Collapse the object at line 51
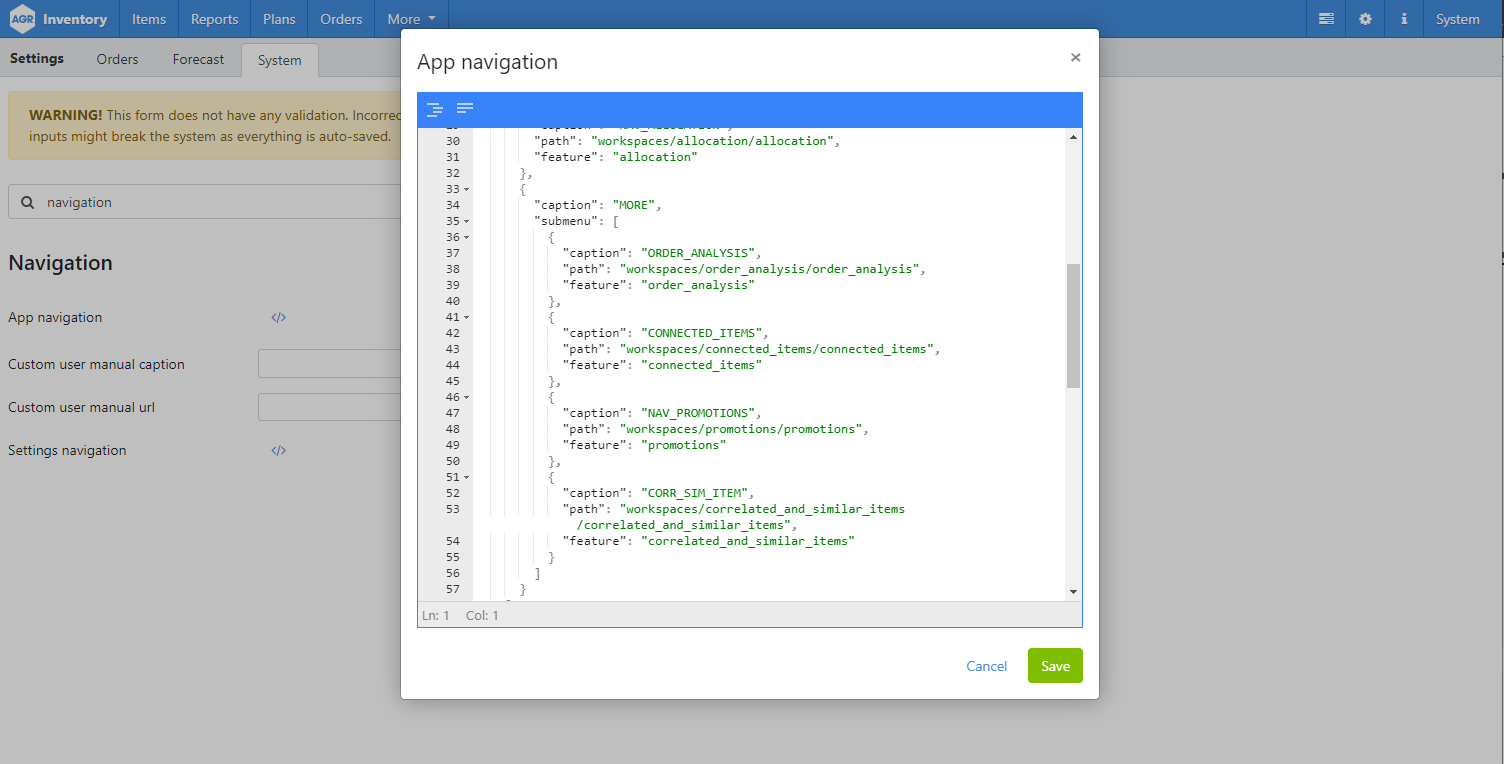Viewport: 1504px width, 764px height. 467,477
